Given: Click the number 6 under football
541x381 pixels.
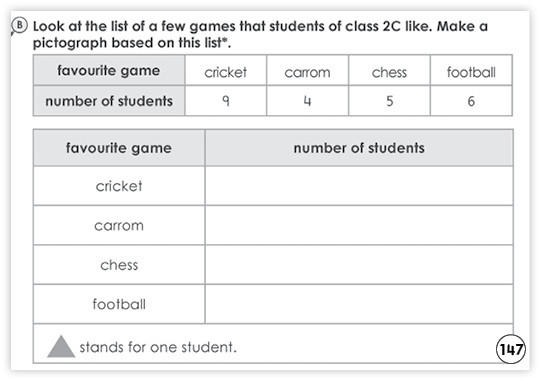Looking at the screenshot, I should 471,101.
